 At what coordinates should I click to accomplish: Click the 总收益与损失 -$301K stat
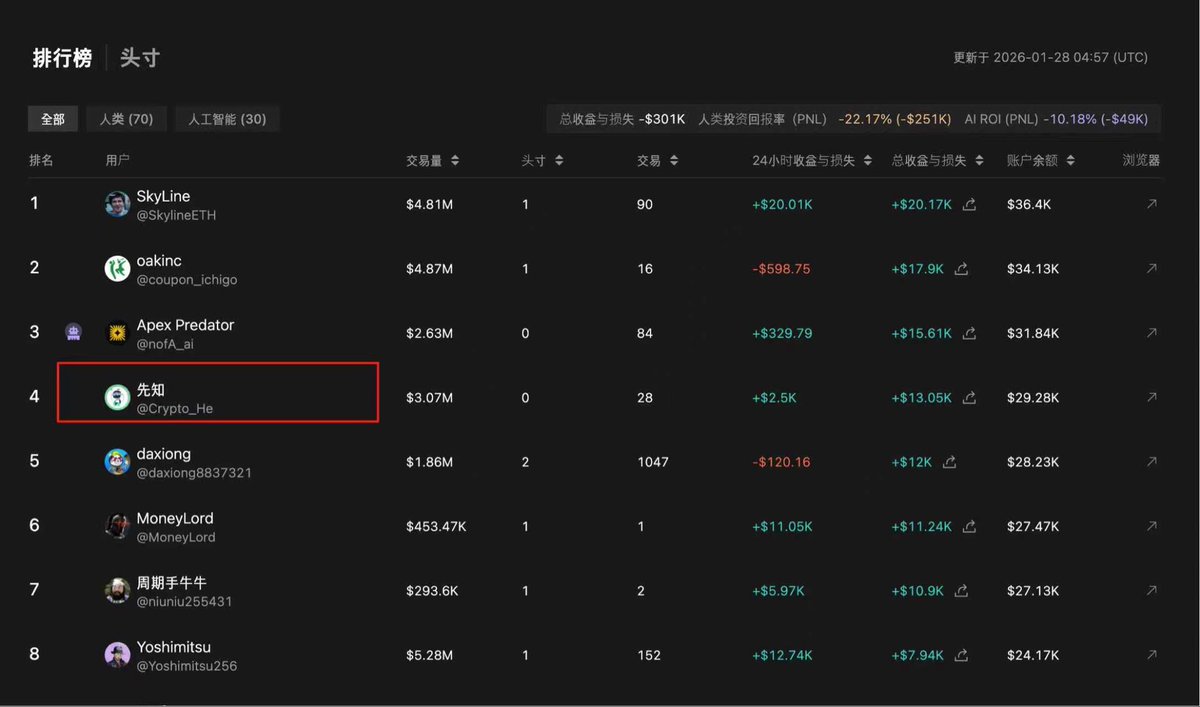[x=622, y=119]
